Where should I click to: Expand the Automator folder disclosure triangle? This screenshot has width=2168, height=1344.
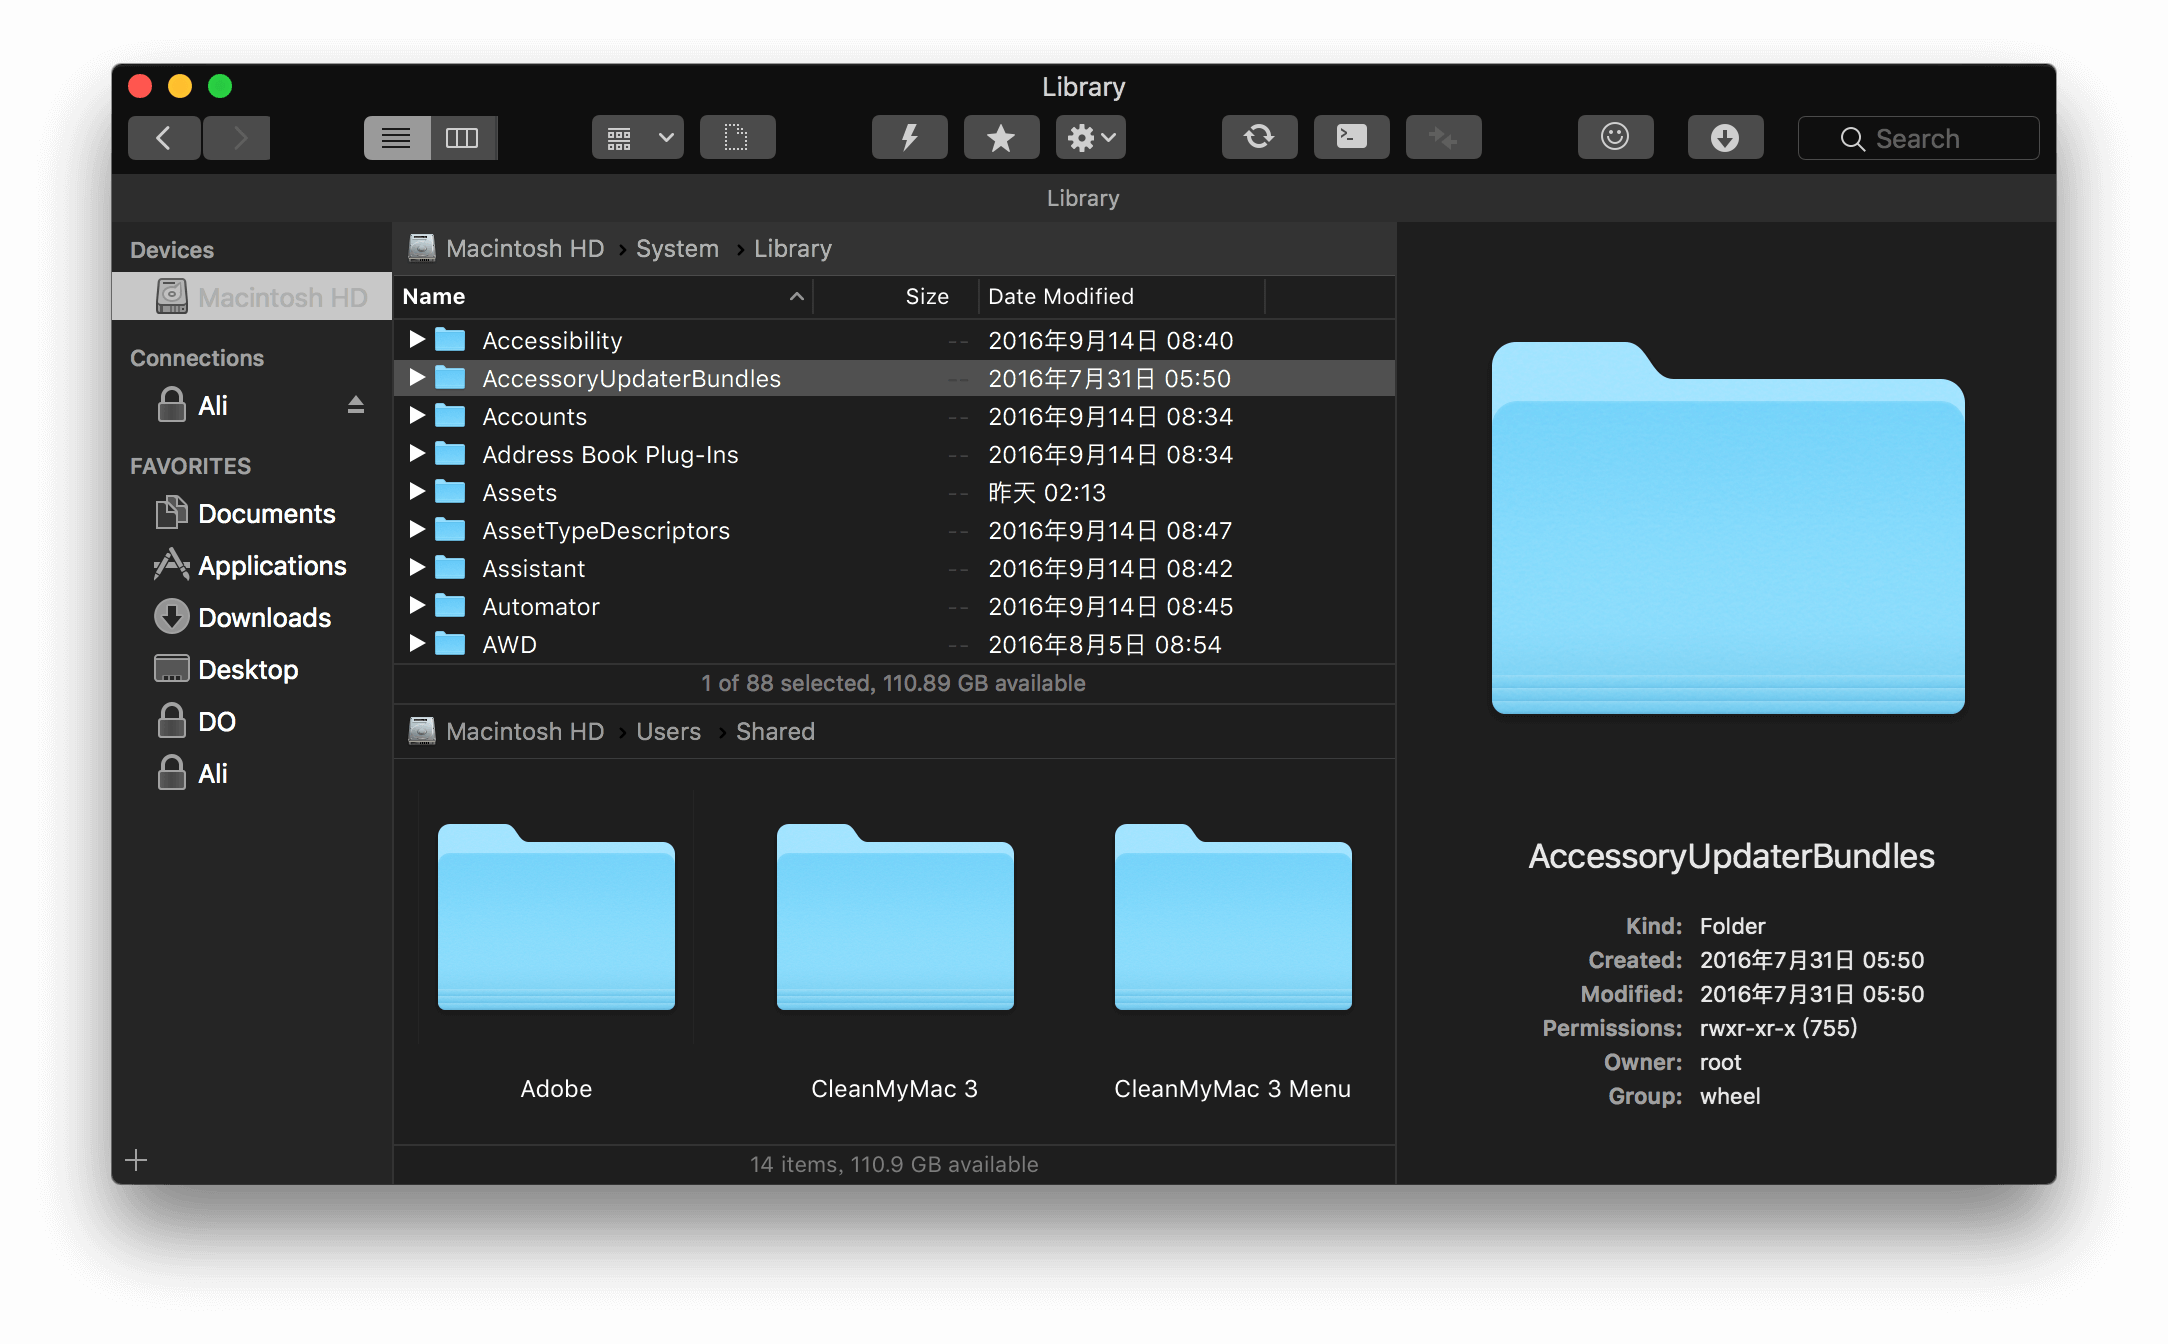(417, 606)
